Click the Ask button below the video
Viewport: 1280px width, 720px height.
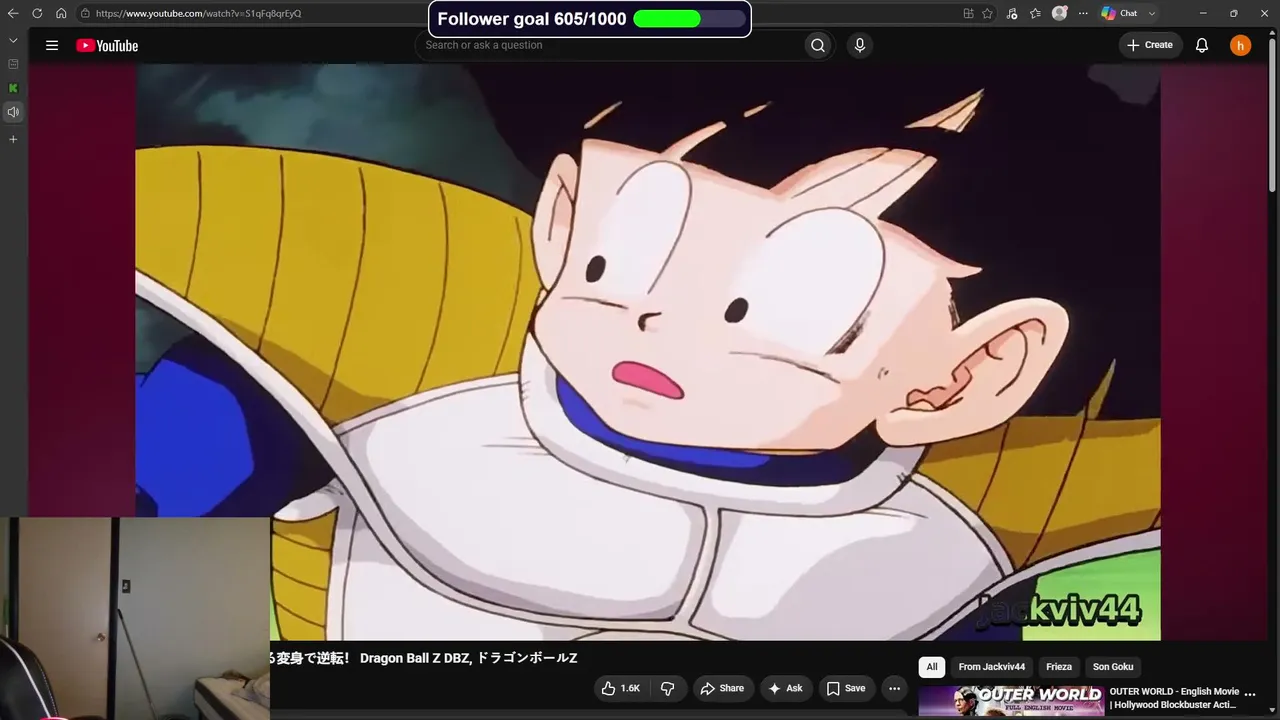tap(785, 688)
